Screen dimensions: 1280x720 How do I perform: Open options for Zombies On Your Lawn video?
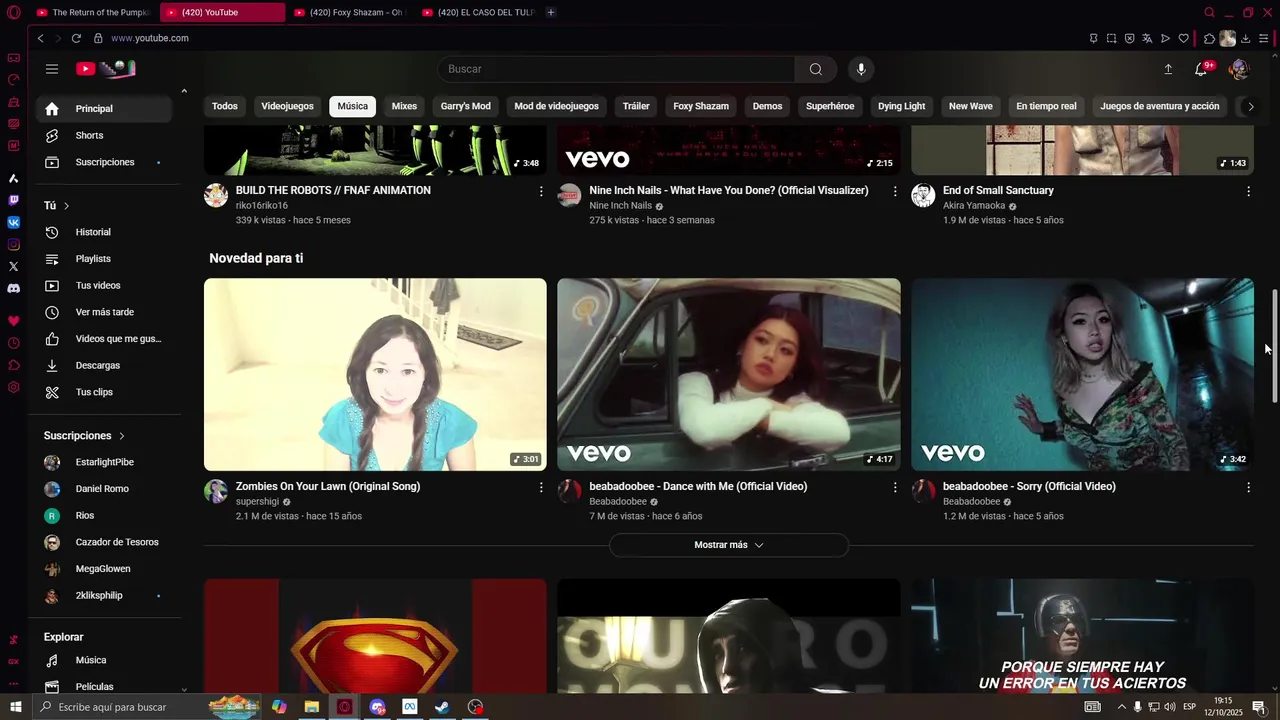[x=541, y=487]
